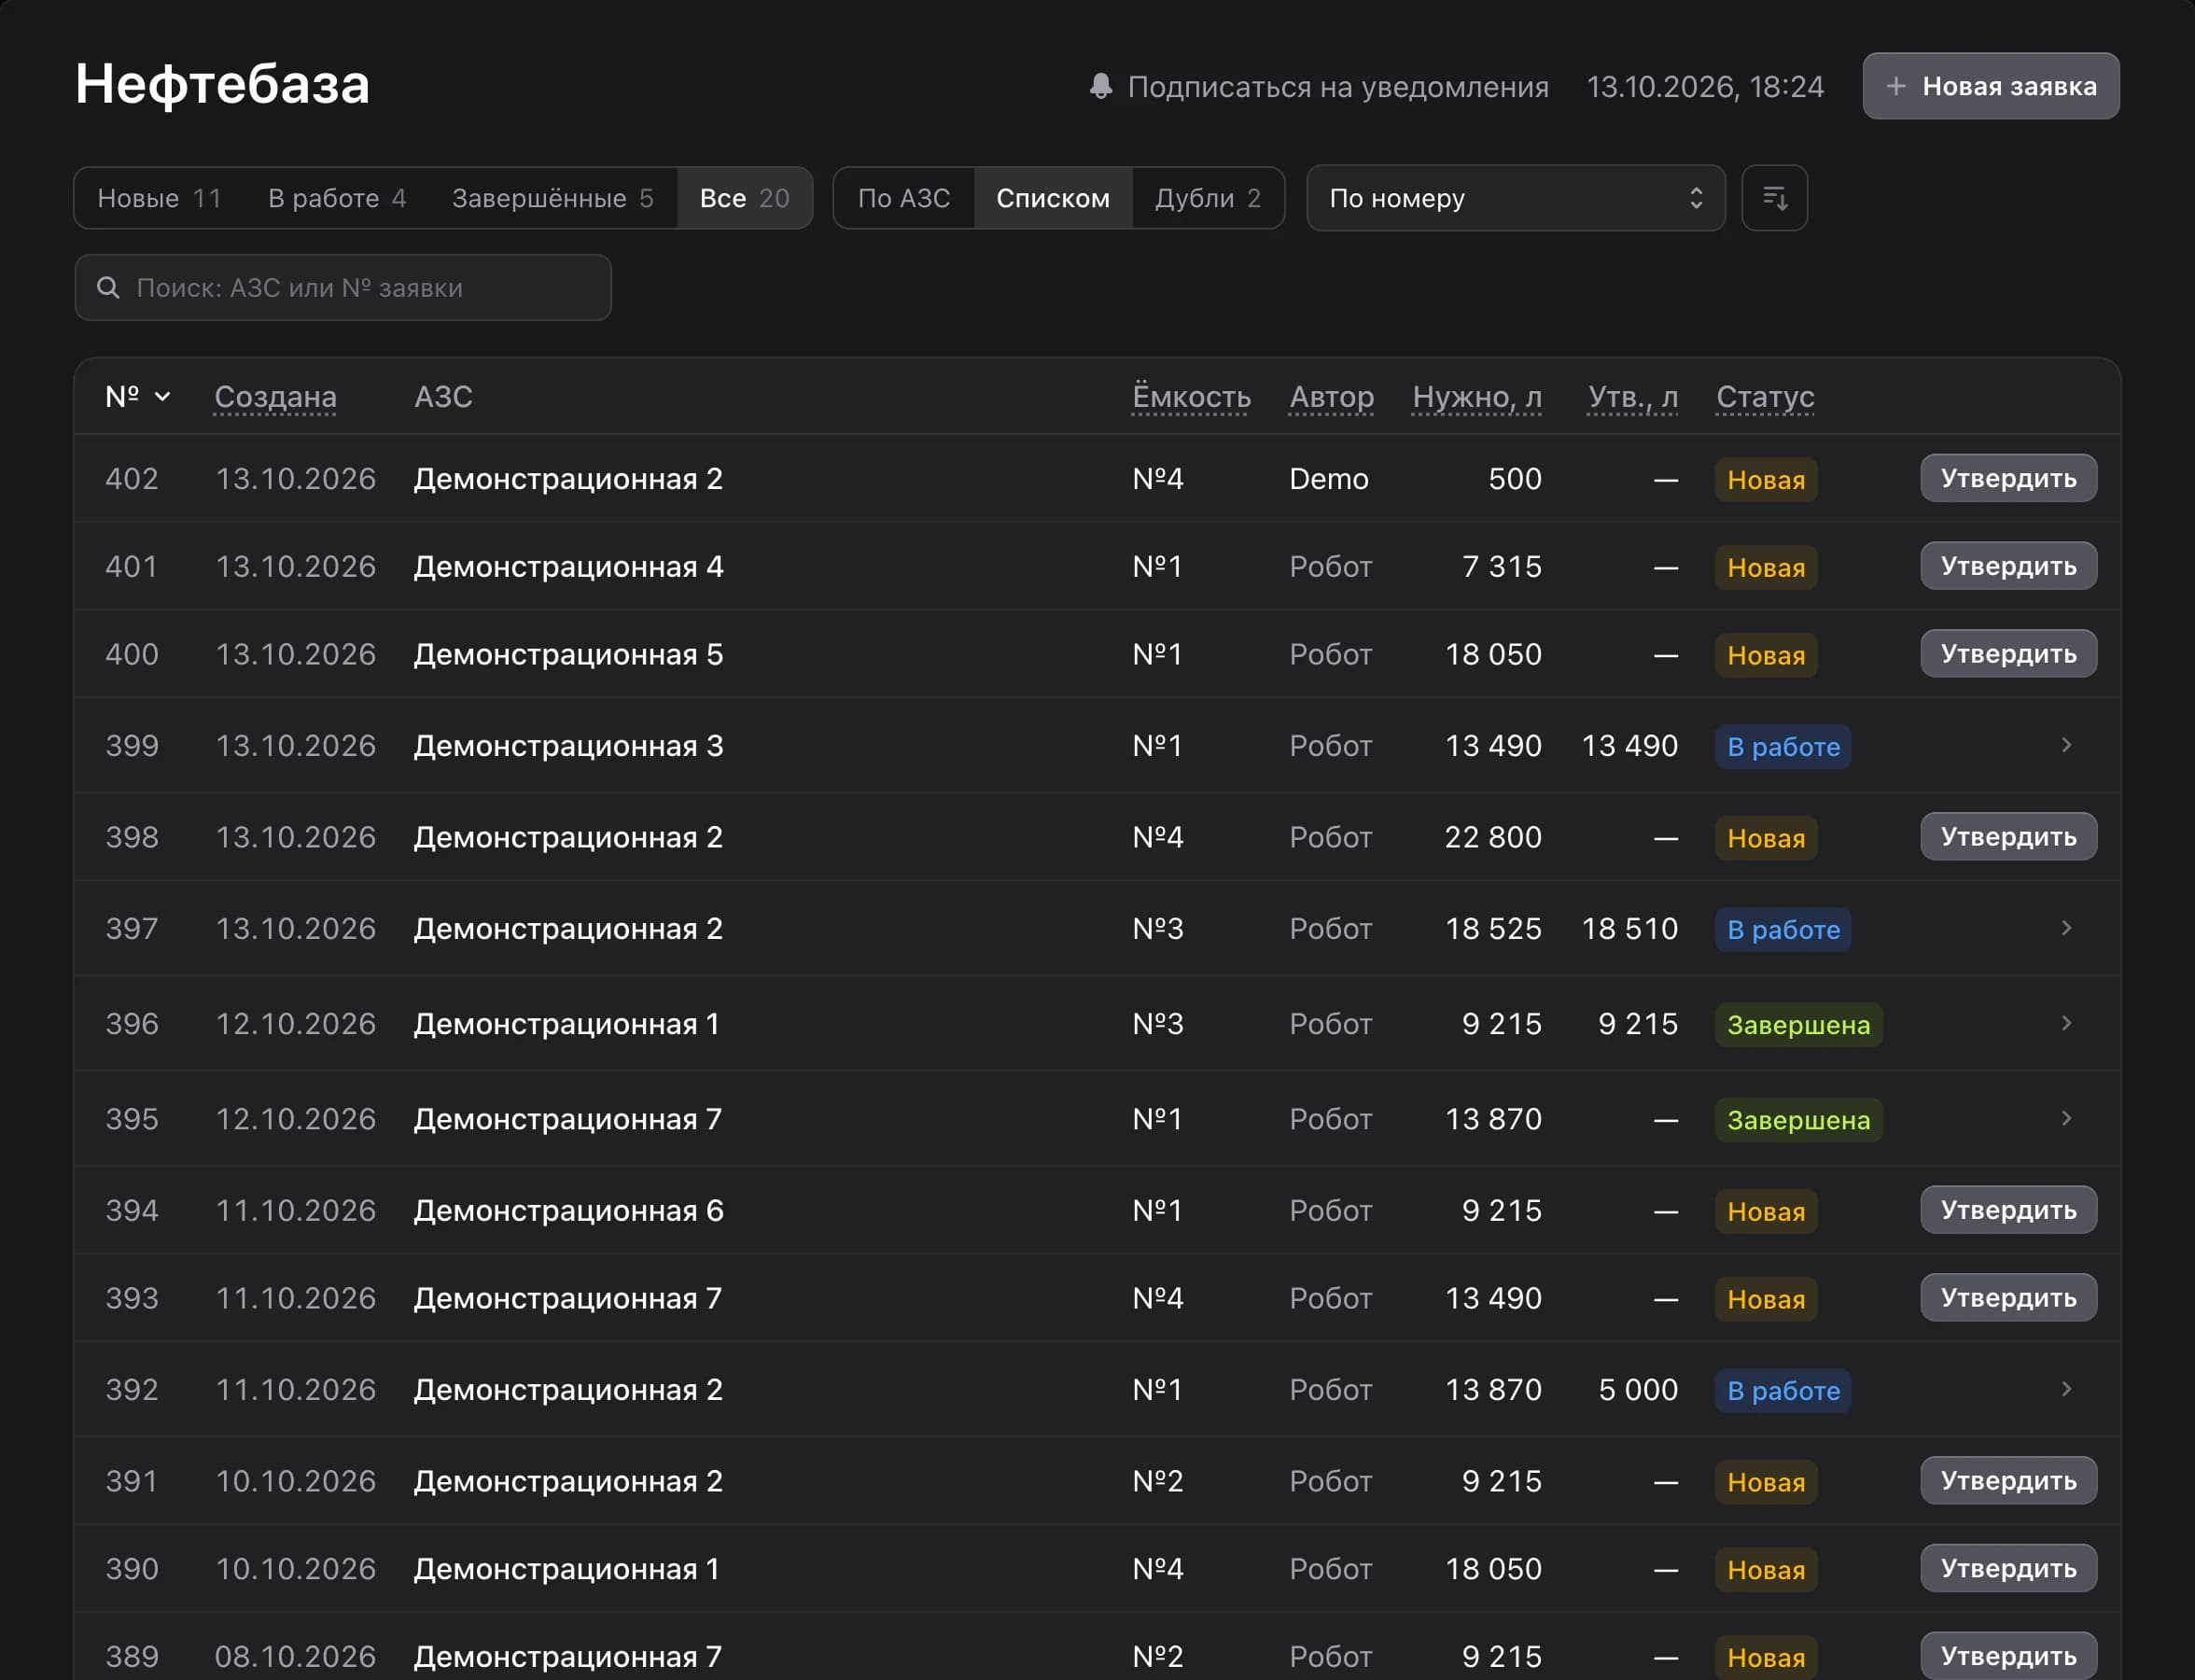Viewport: 2195px width, 1680px height.
Task: Switch view to По АЗС
Action: click(x=904, y=198)
